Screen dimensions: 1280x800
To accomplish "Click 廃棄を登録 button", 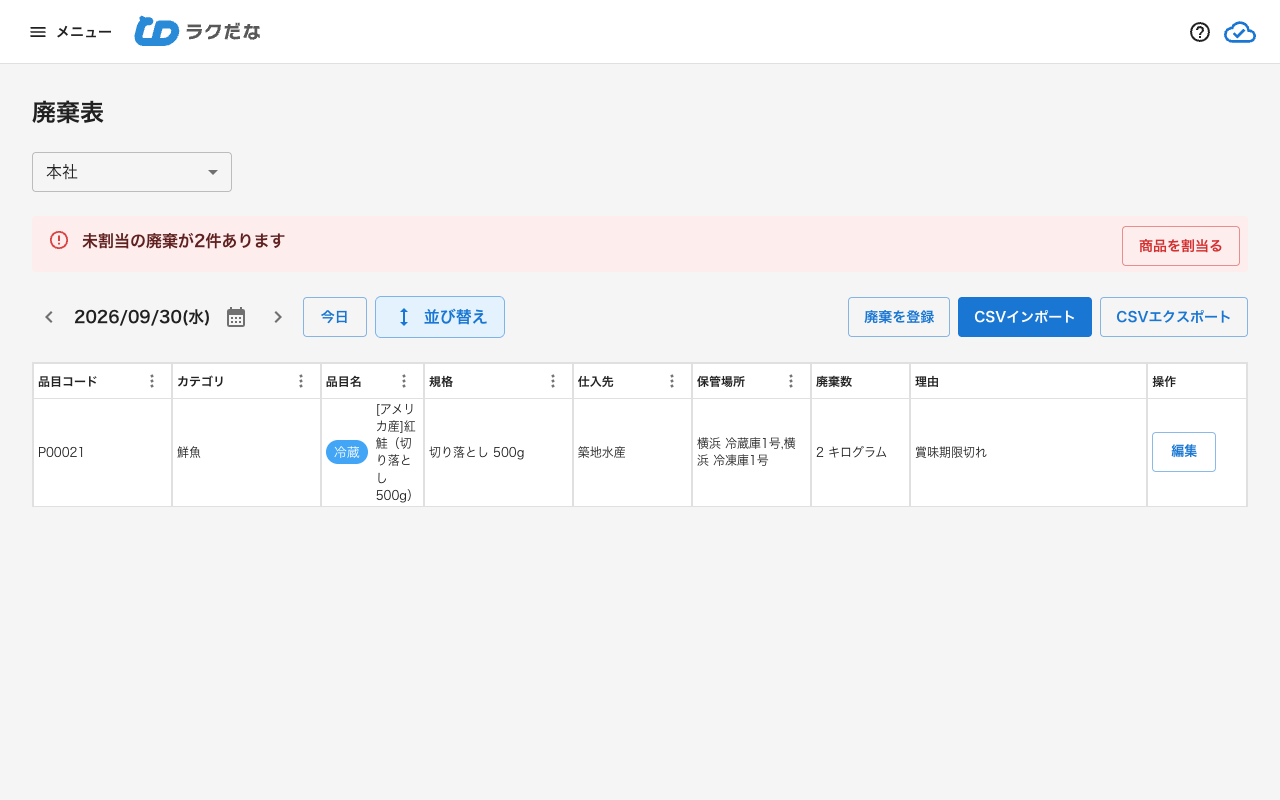I will point(899,317).
